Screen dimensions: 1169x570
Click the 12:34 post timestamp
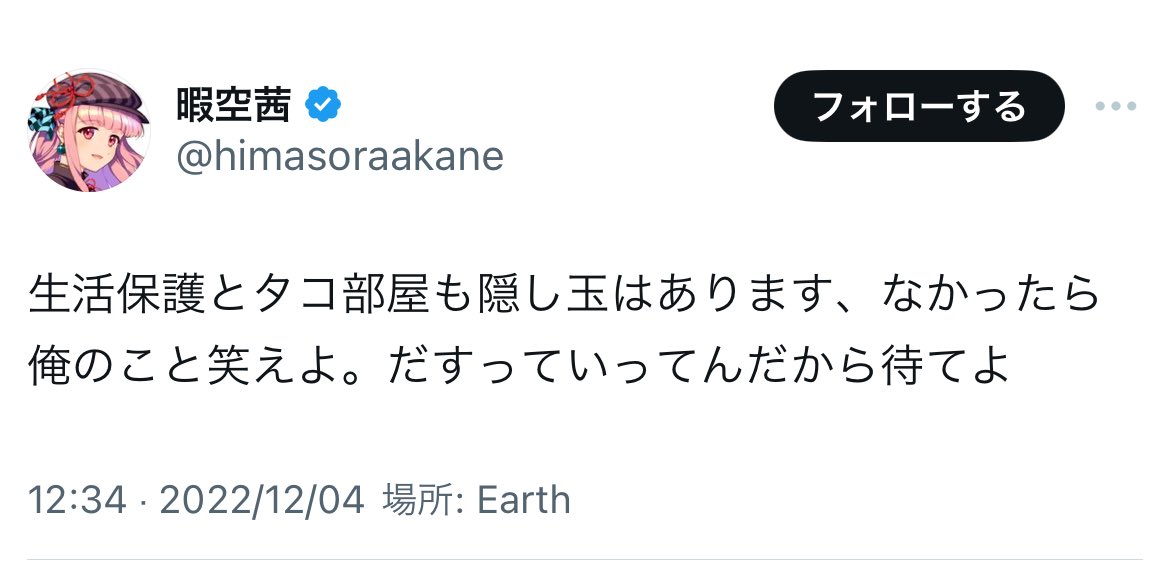(x=77, y=500)
